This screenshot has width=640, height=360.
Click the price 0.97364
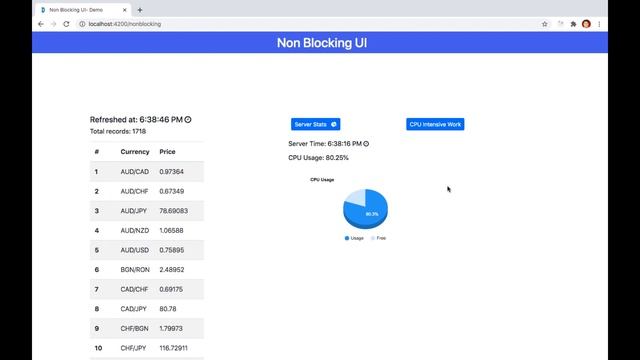[x=171, y=171]
